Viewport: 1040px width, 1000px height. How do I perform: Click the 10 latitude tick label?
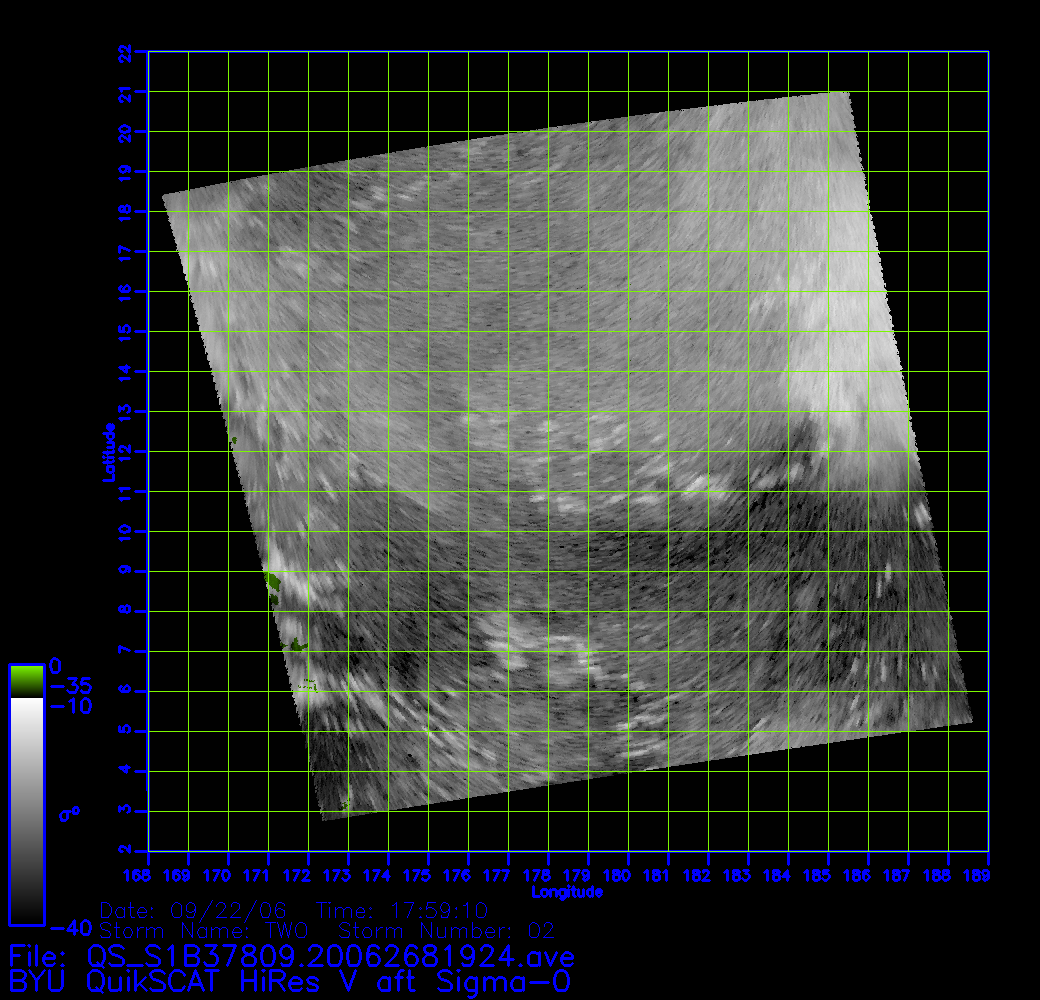pos(125,531)
